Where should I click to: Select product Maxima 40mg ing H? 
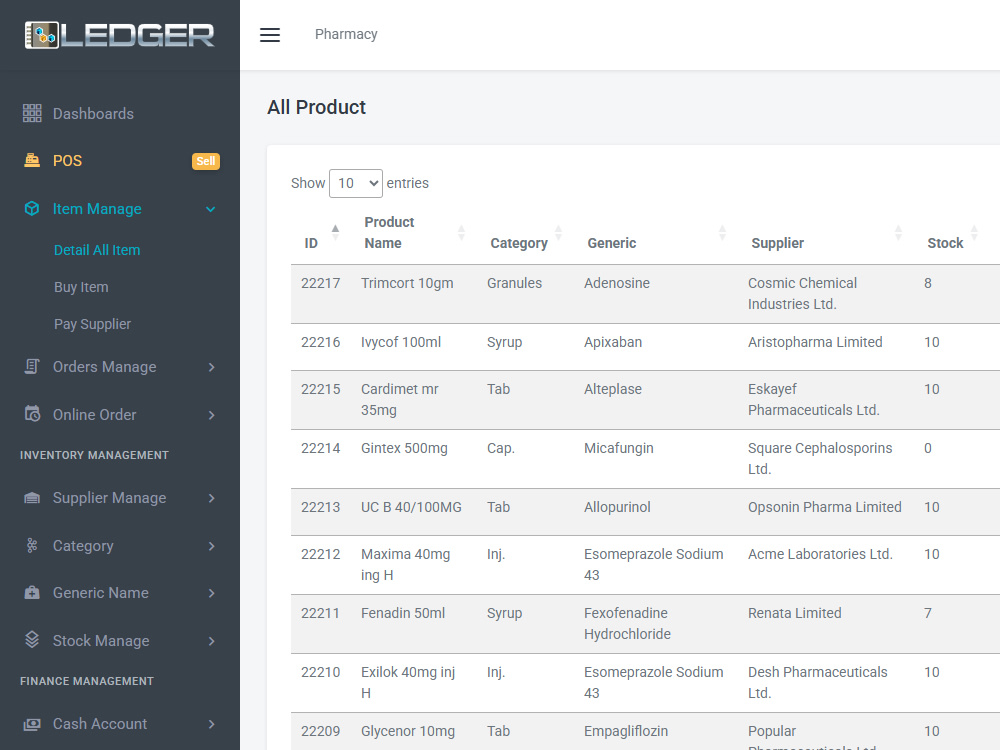click(406, 564)
